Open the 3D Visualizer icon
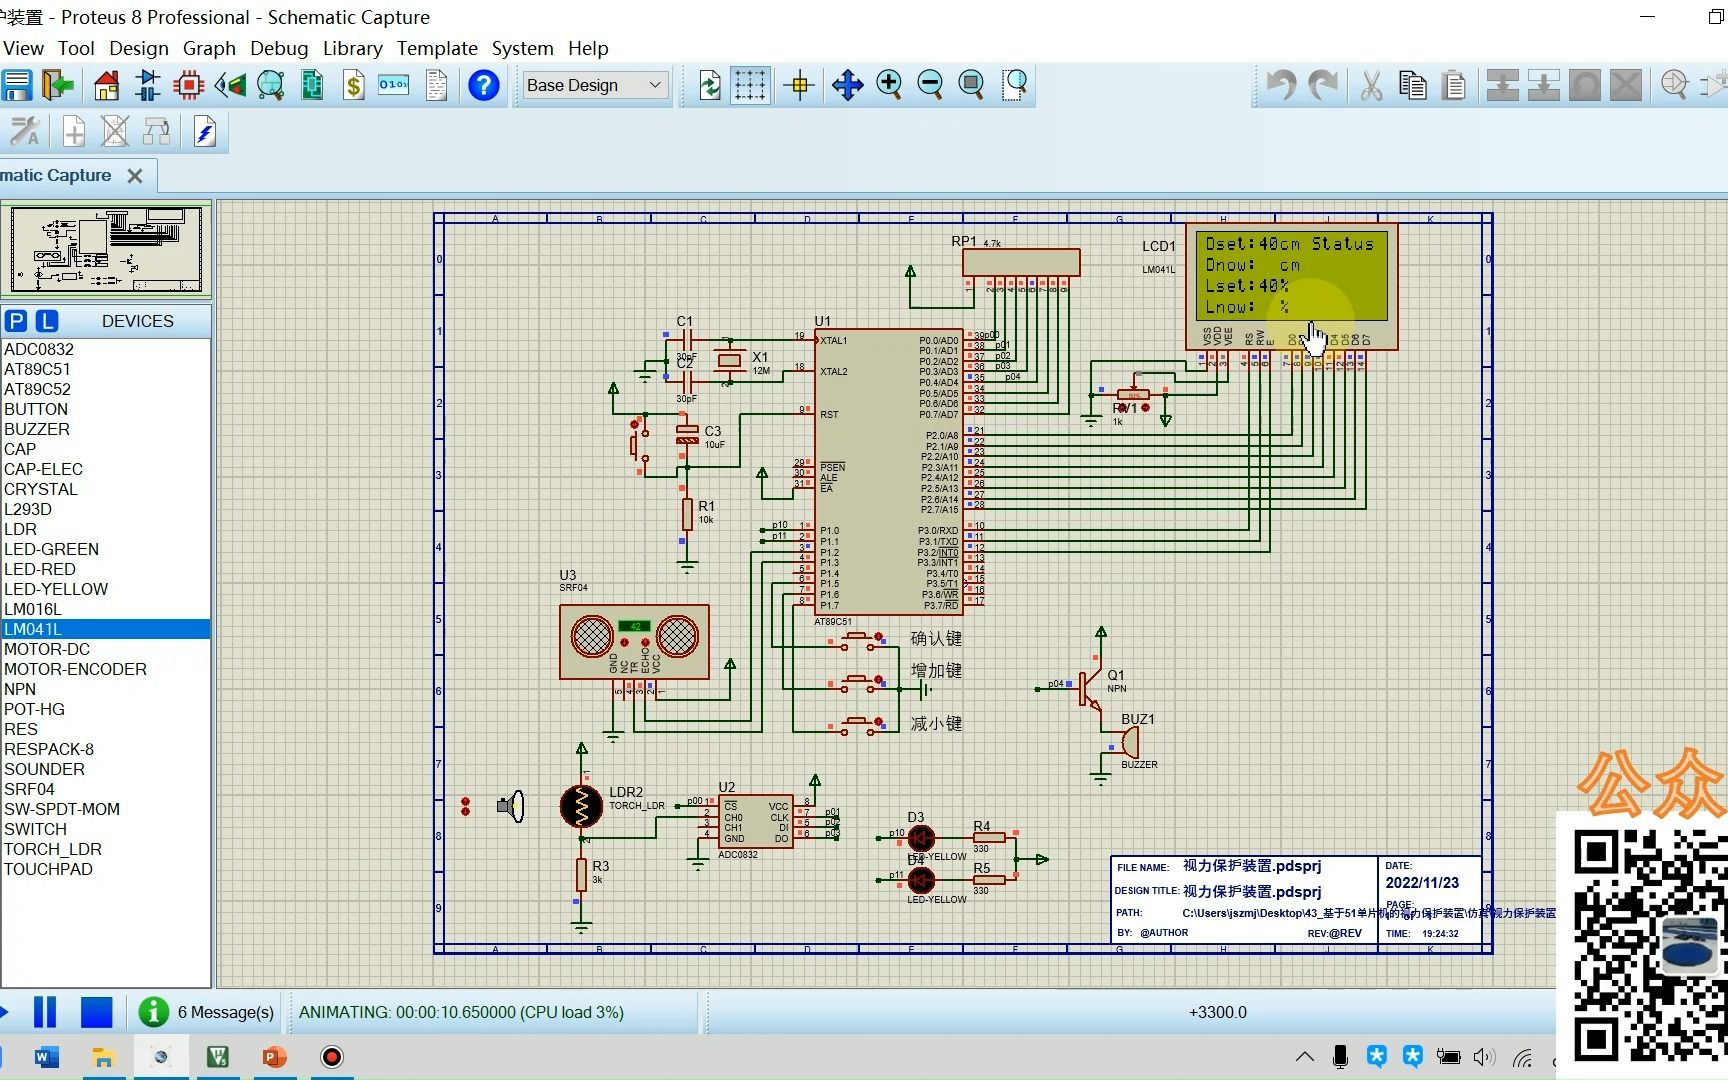Screen dimensions: 1728x1080 [x=230, y=85]
